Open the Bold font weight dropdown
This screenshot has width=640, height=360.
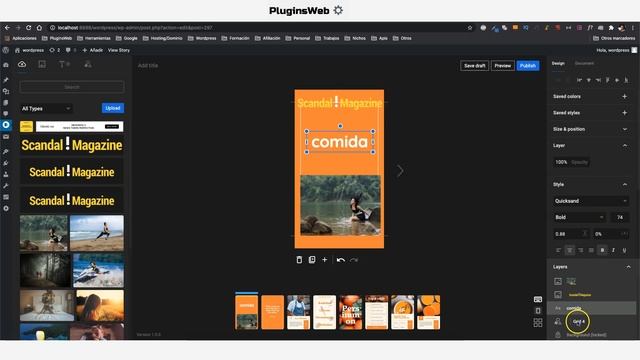579,217
